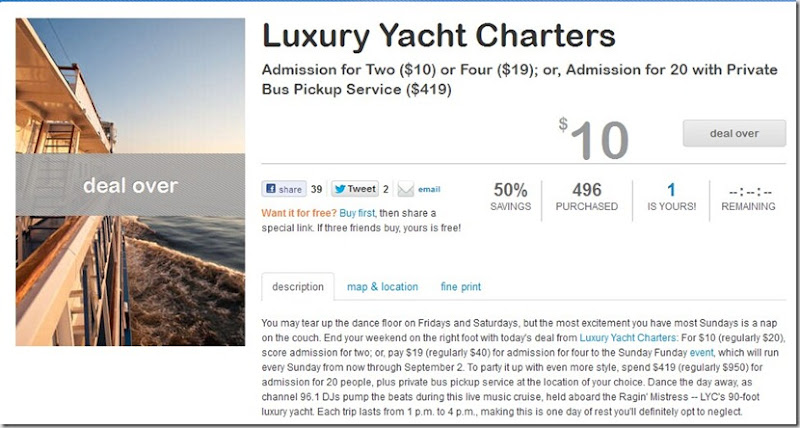Open the email link beside the envelope
Viewport: 800px width, 428px height.
point(429,189)
